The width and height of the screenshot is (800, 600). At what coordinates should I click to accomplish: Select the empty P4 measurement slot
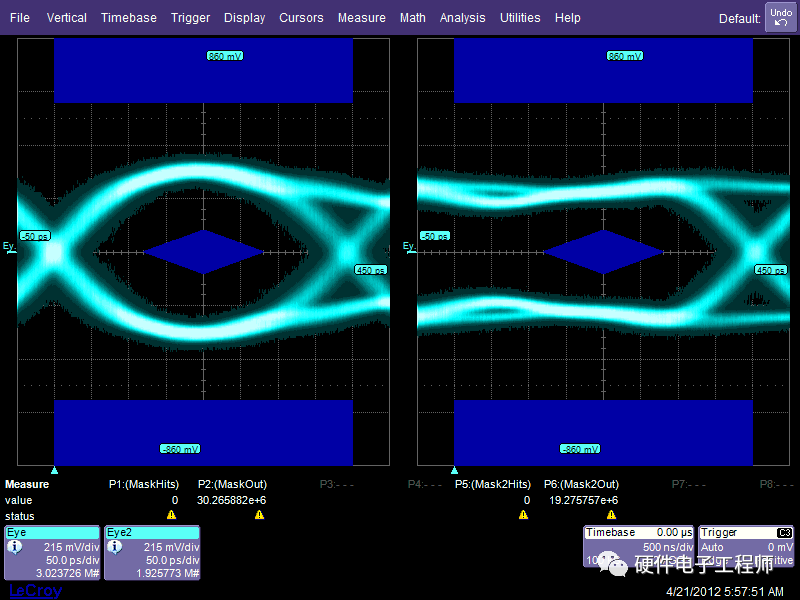tap(424, 484)
